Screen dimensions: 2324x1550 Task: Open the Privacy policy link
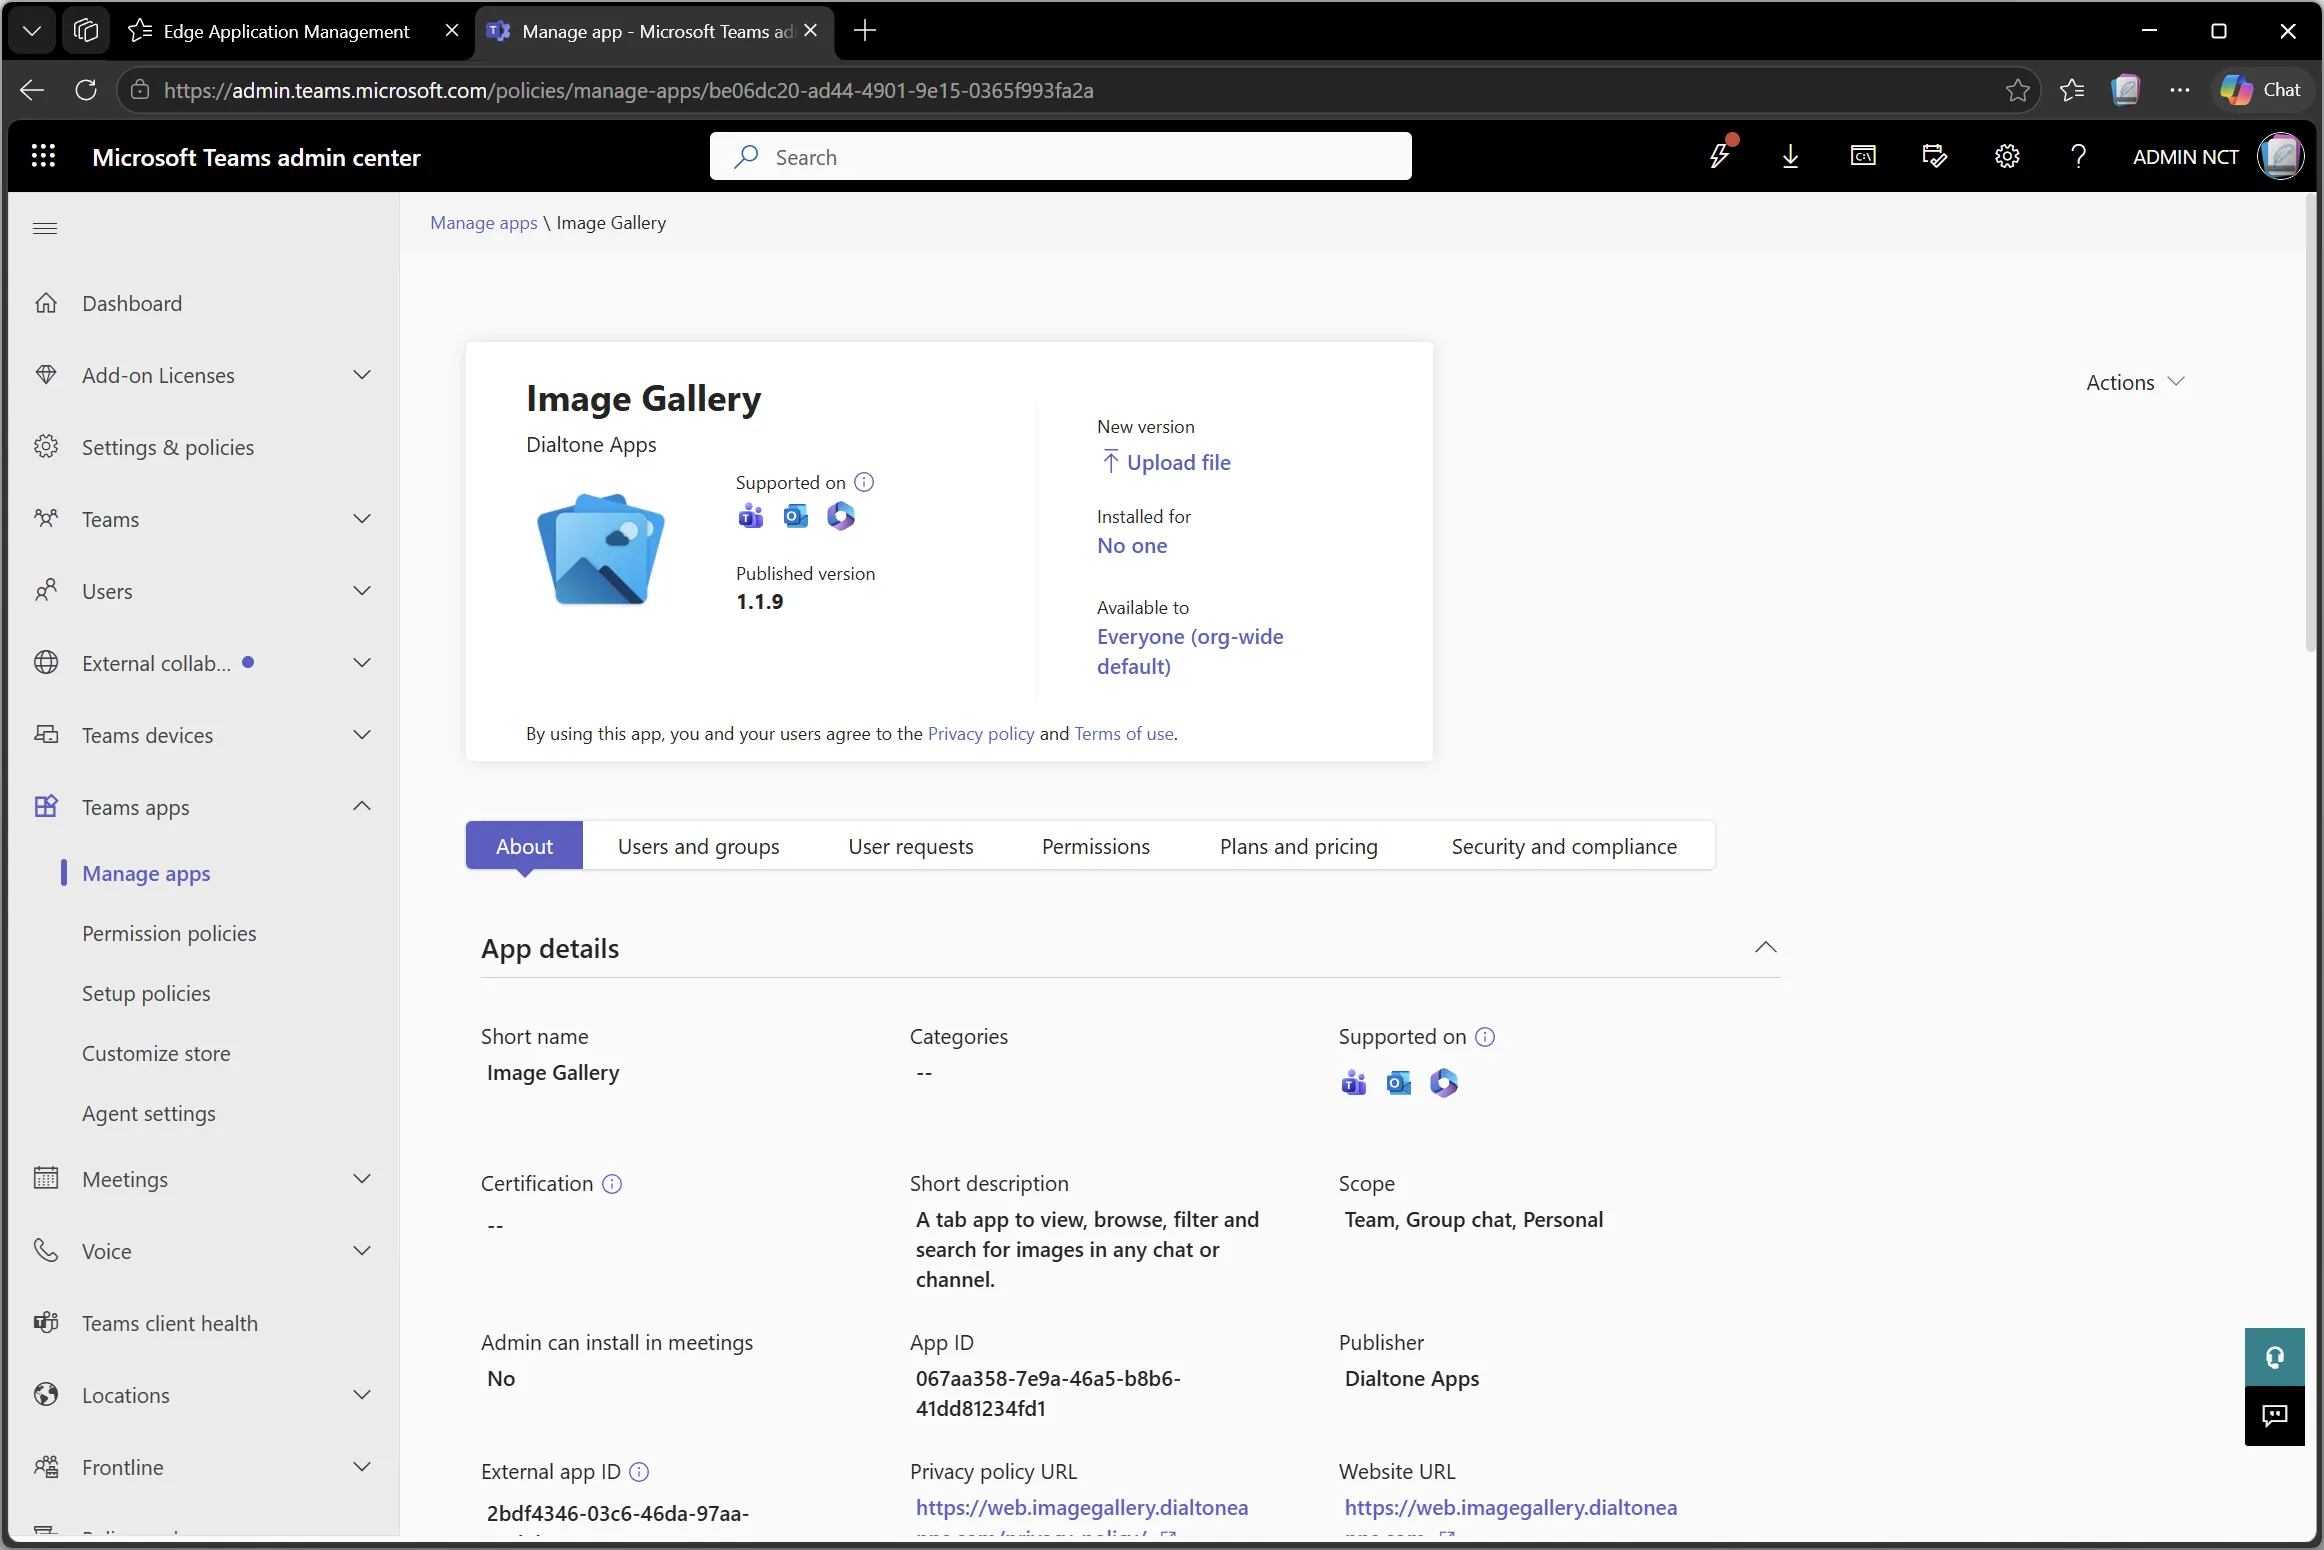coord(981,734)
